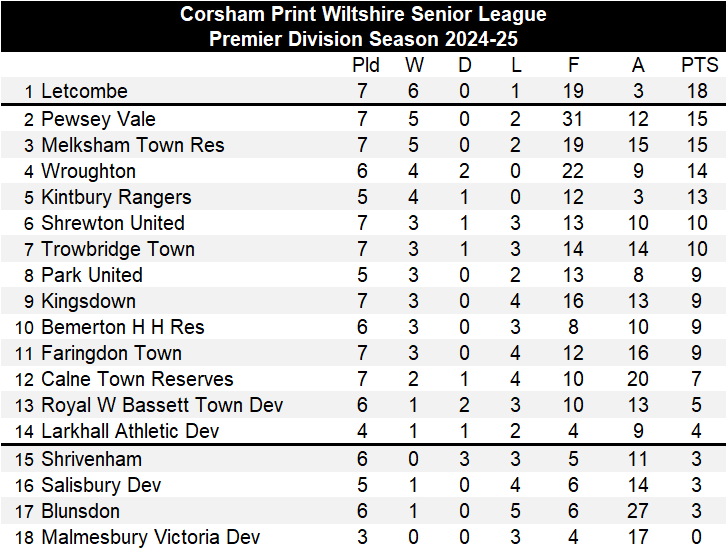Click the Park United team name
Screen dimensions: 726x550
click(91, 276)
